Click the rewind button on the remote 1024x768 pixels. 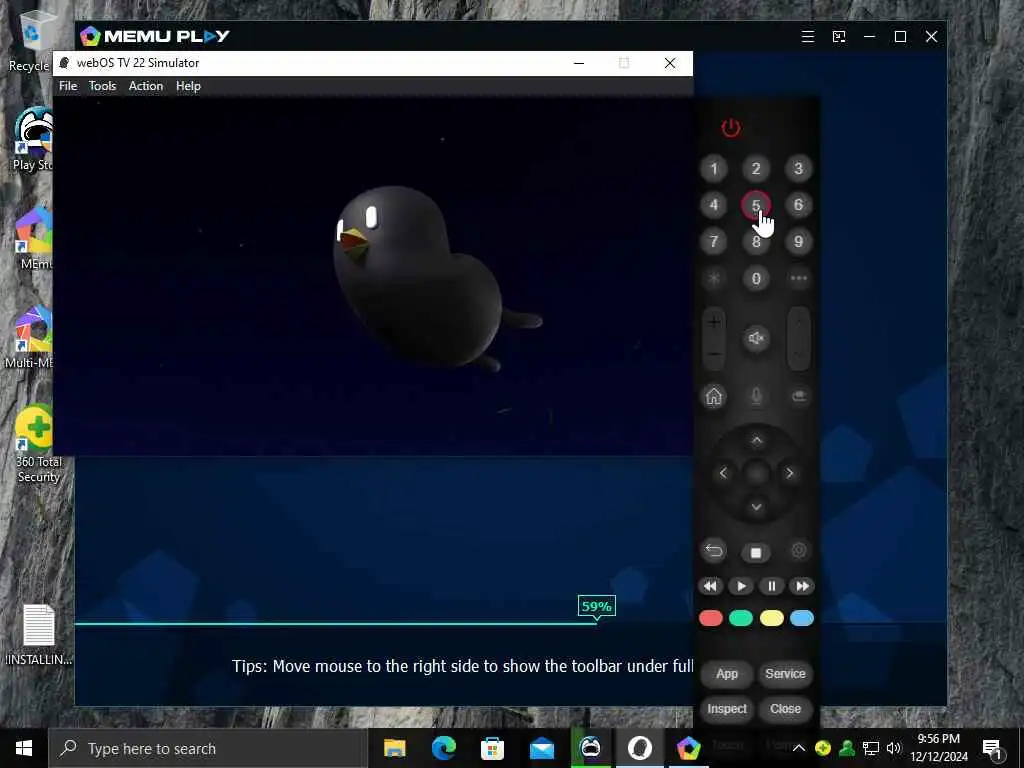(711, 586)
